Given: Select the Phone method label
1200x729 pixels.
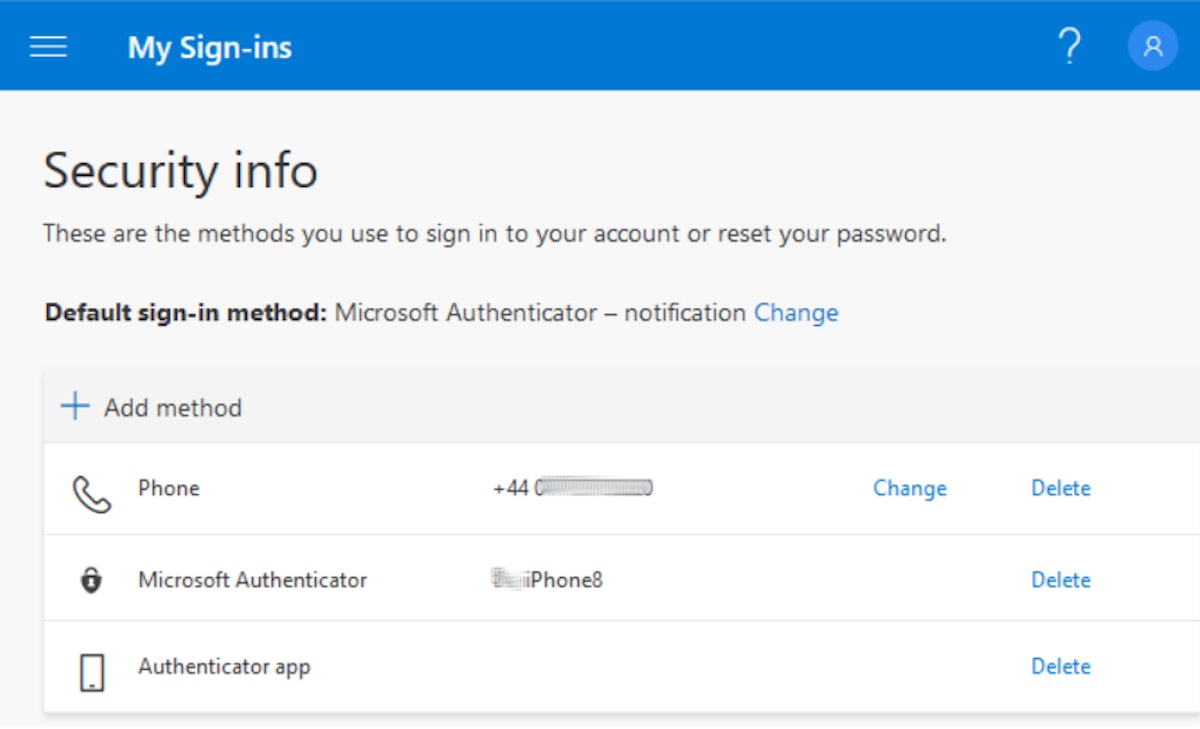Looking at the screenshot, I should point(169,488).
